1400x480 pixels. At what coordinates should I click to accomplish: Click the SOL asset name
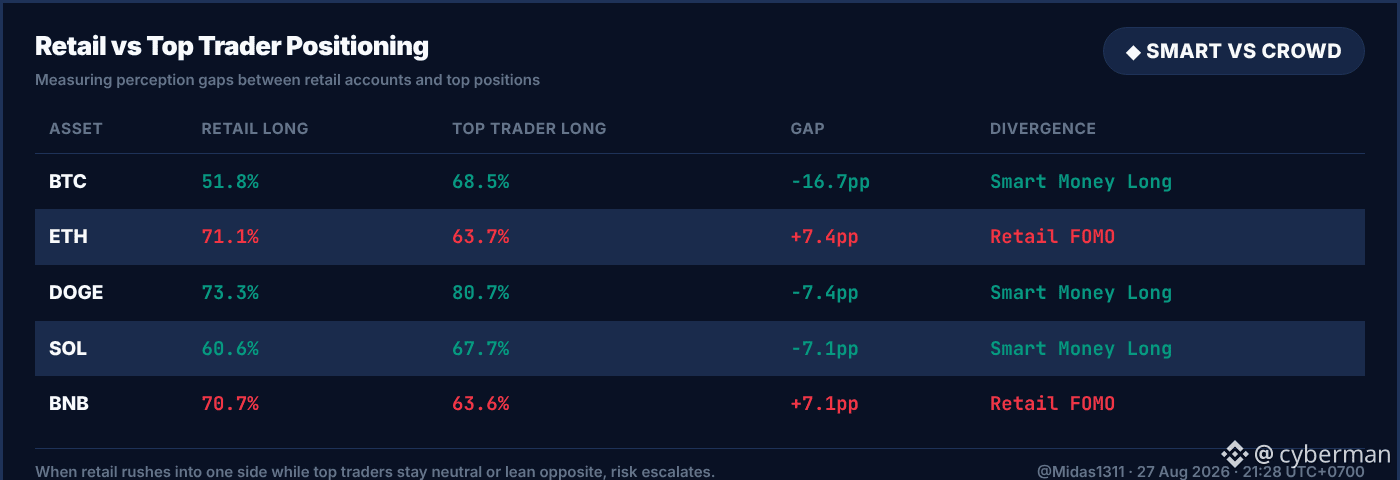(x=68, y=349)
